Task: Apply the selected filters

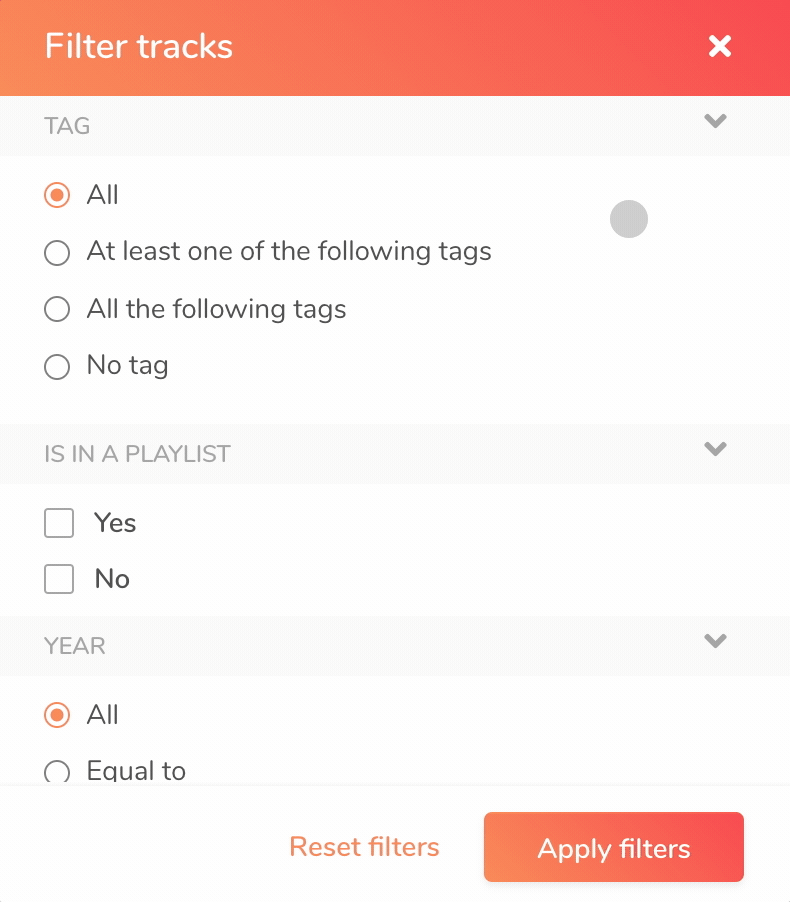Action: 614,847
